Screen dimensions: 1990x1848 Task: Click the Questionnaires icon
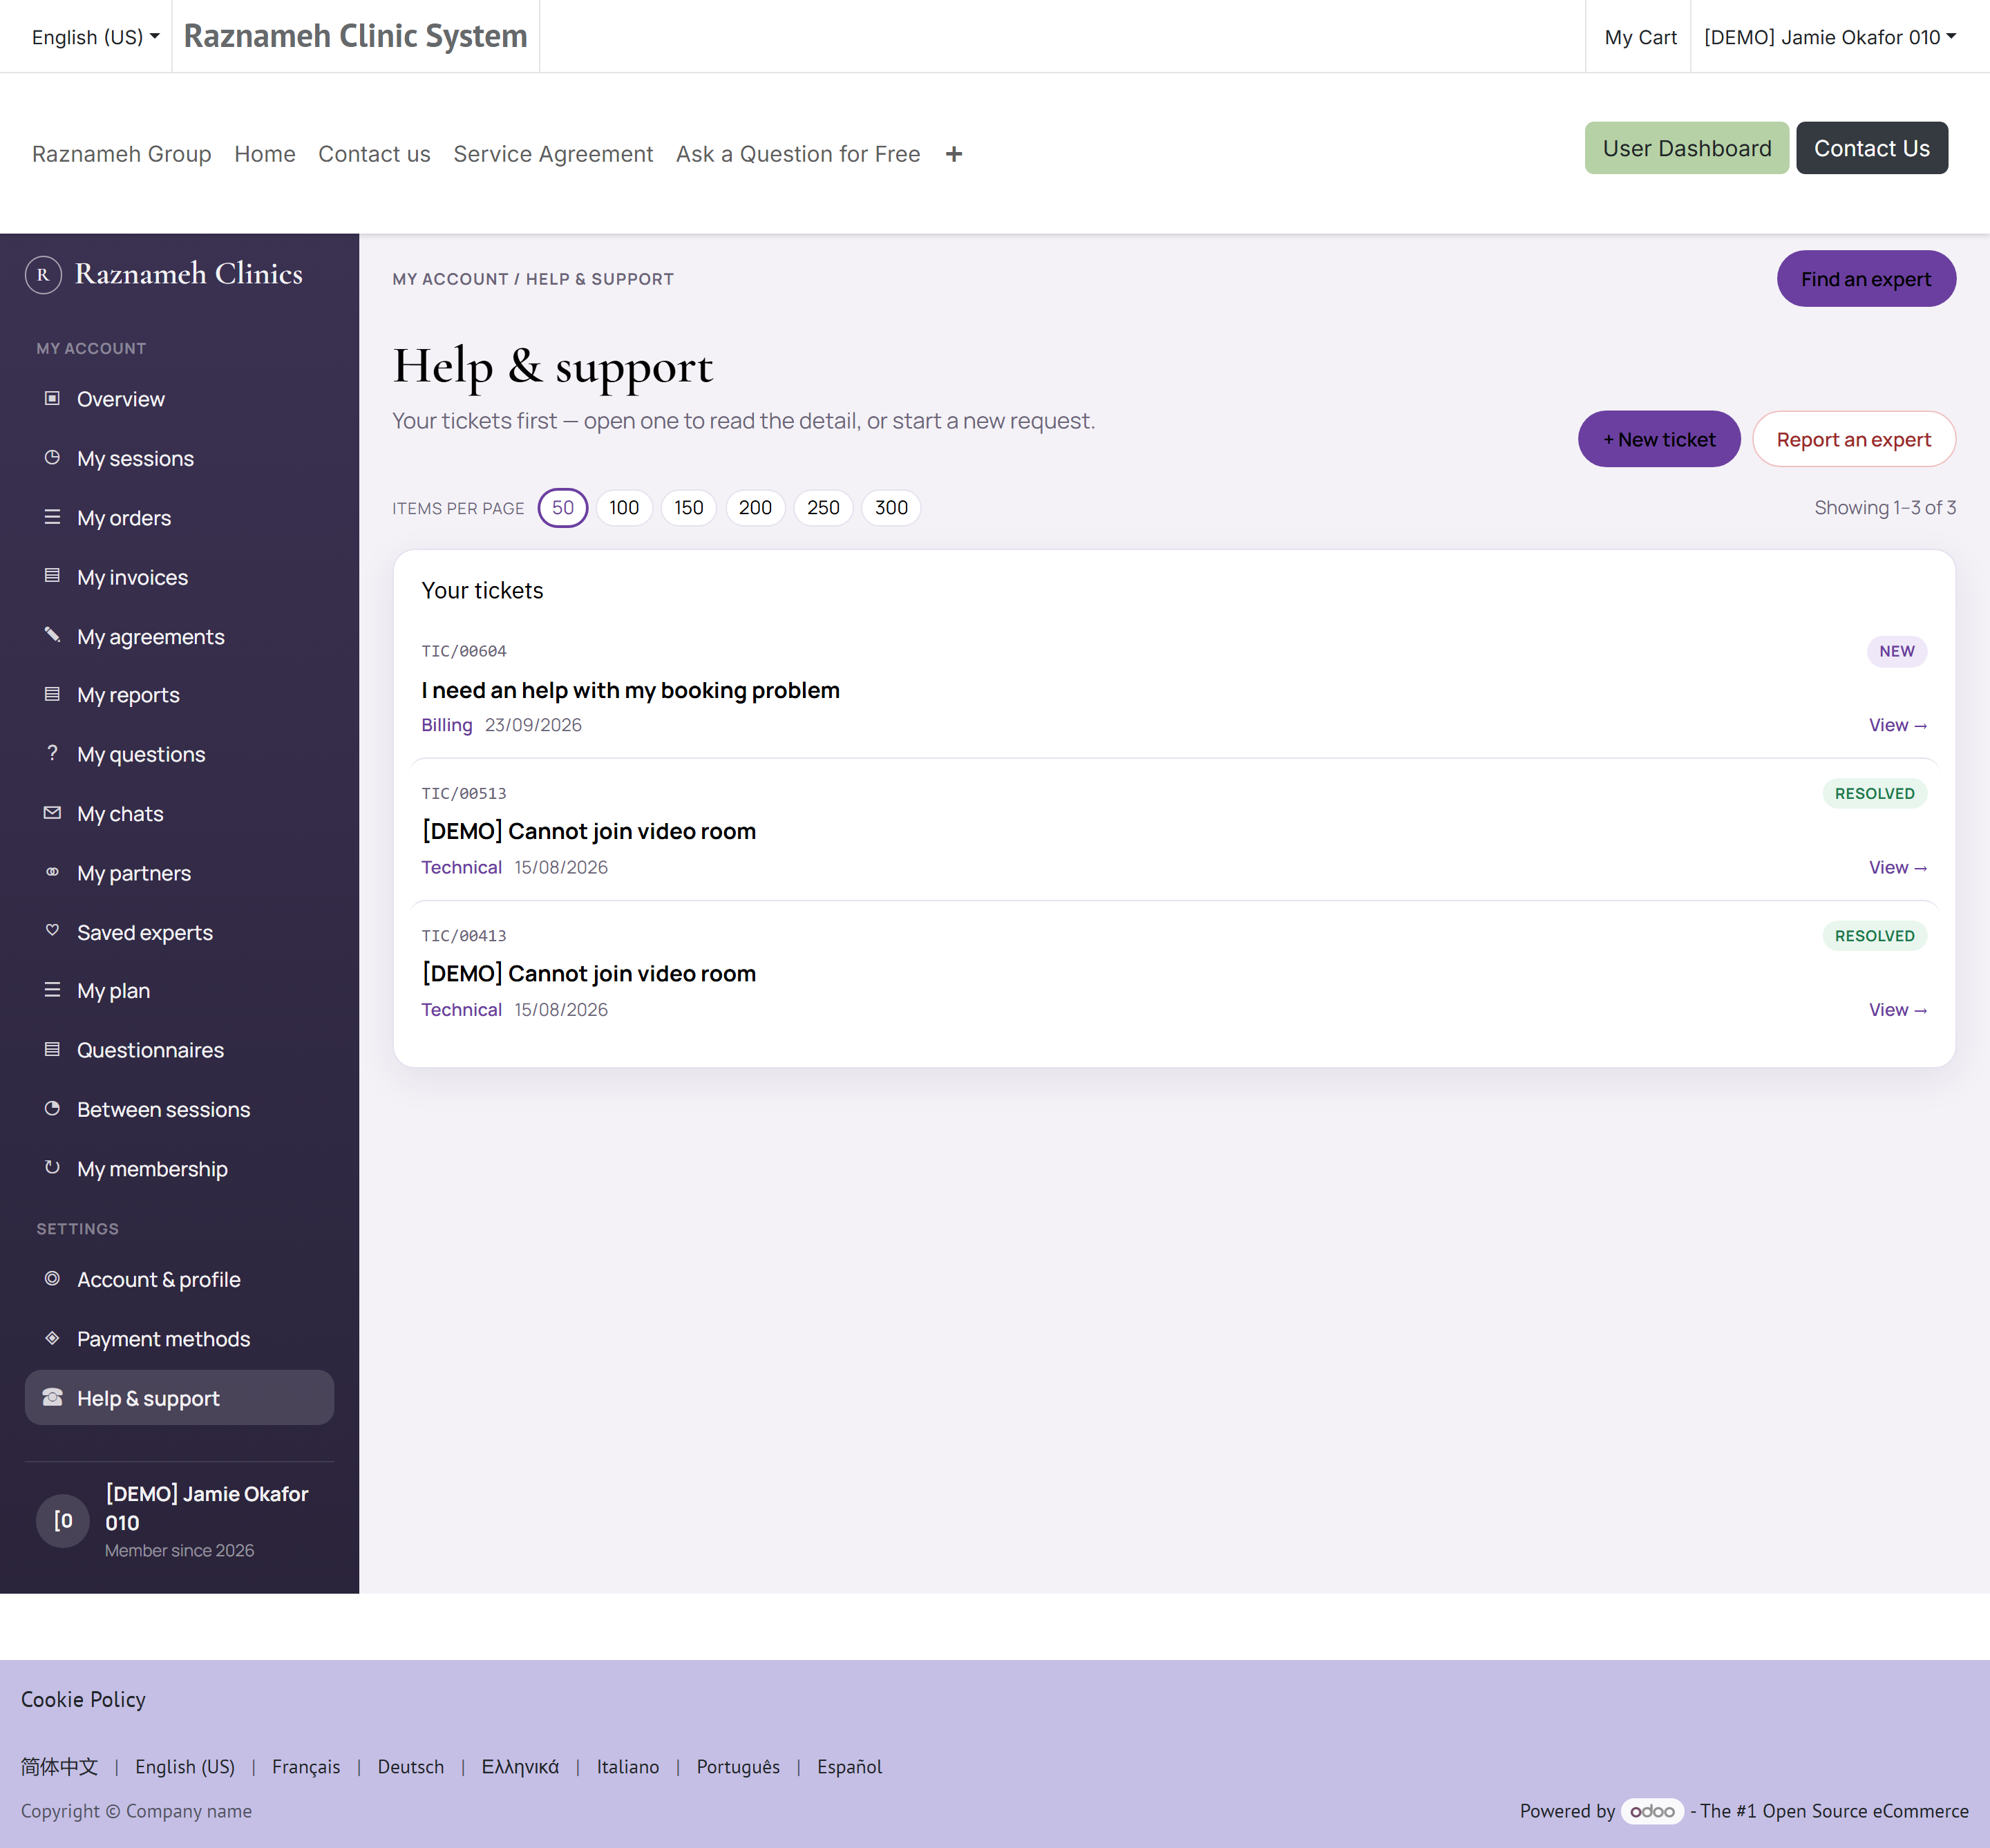coord(52,1049)
